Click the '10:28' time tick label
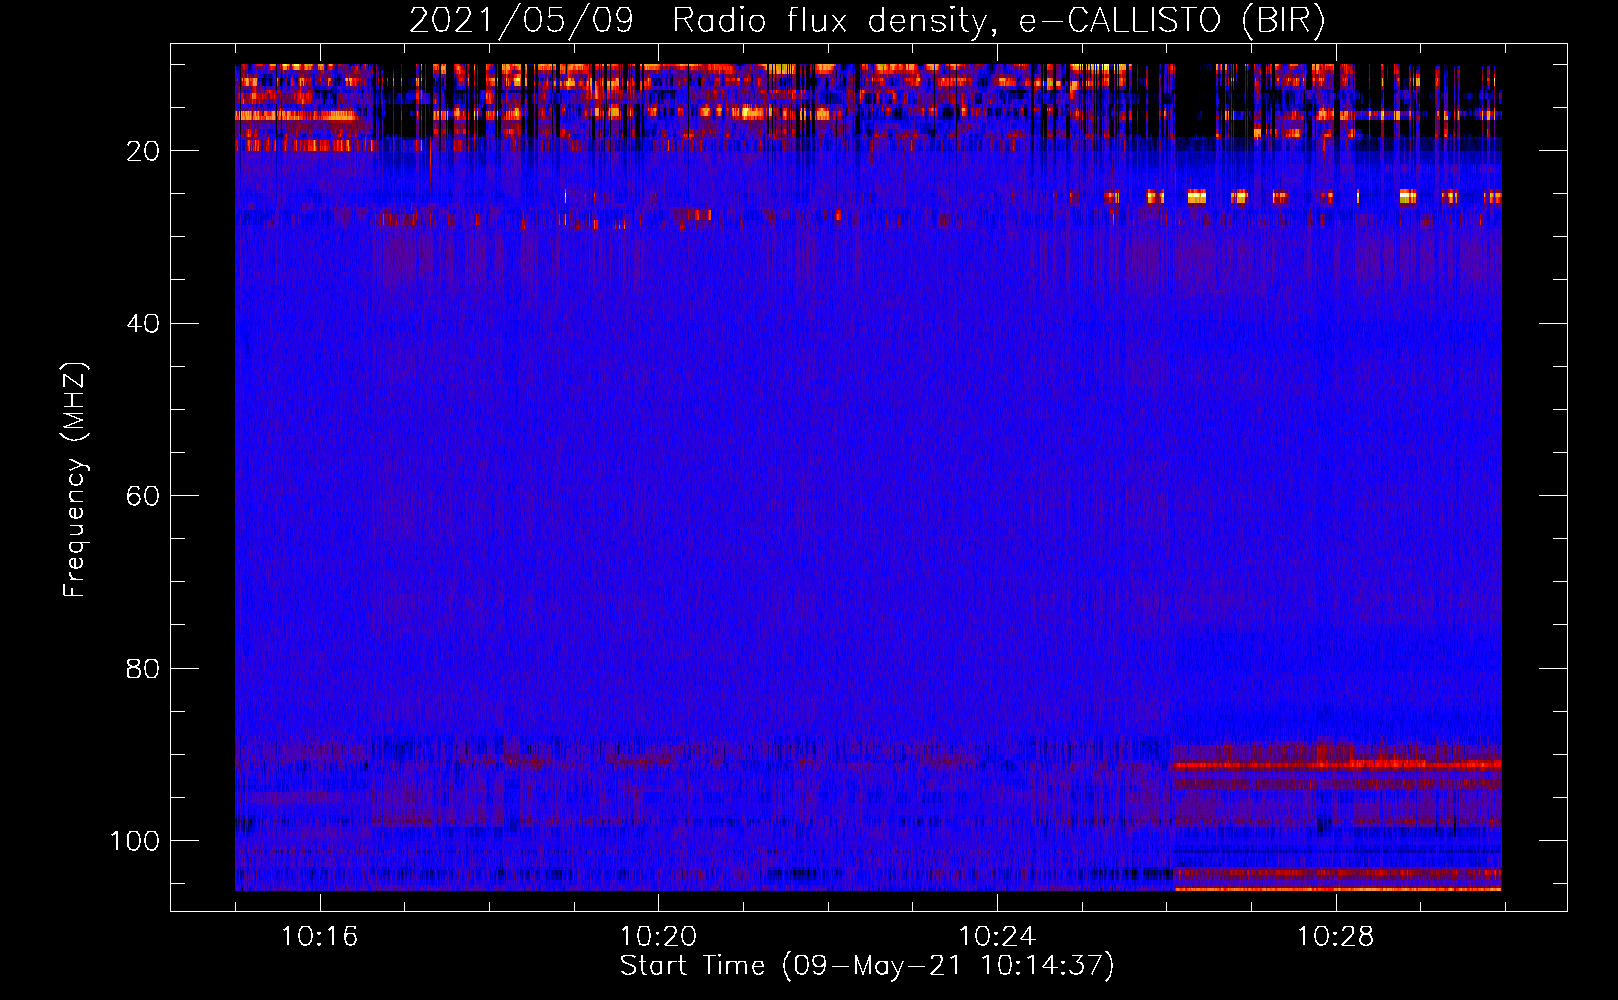The width and height of the screenshot is (1618, 1000). click(x=1336, y=937)
